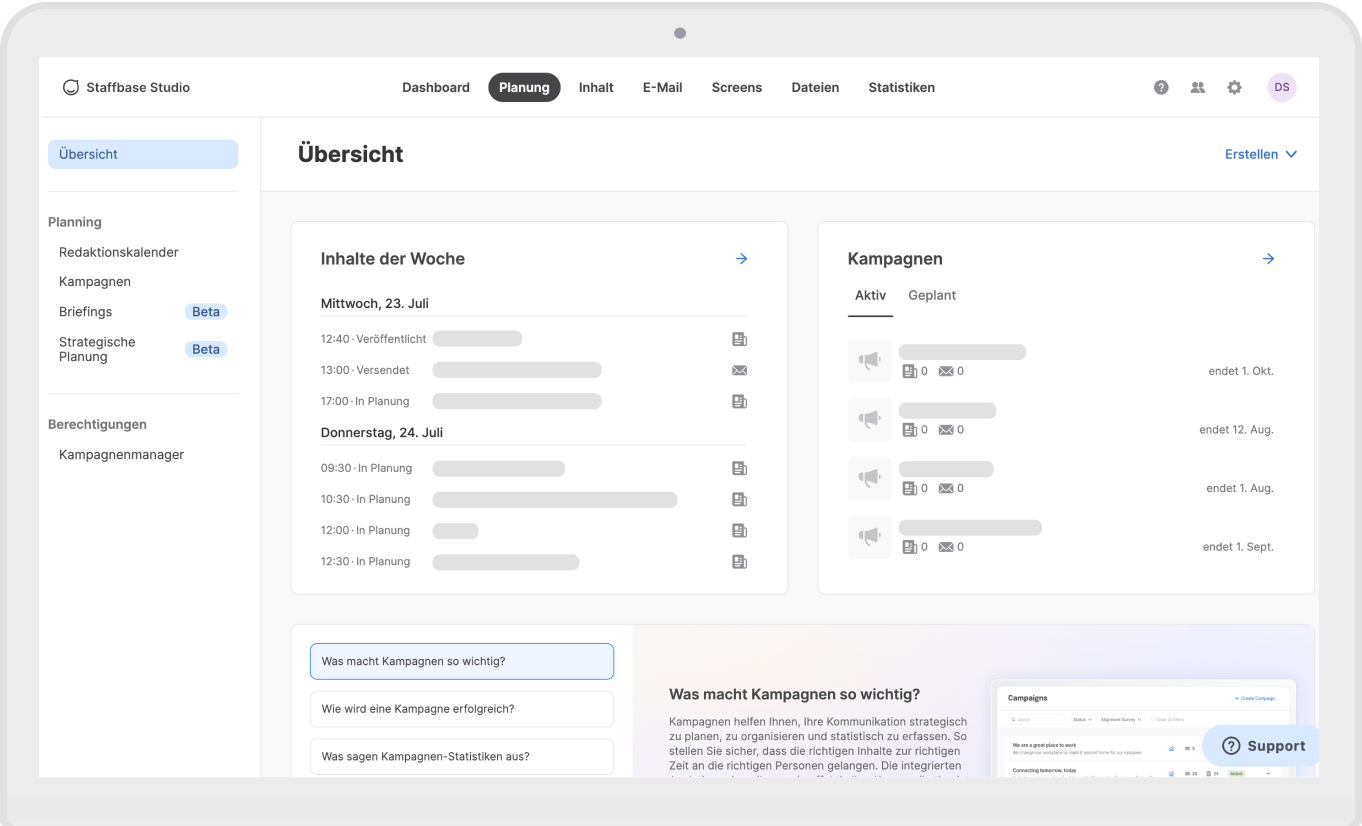The width and height of the screenshot is (1362, 826).
Task: Open Kampagnen card arrow
Action: coord(1268,258)
